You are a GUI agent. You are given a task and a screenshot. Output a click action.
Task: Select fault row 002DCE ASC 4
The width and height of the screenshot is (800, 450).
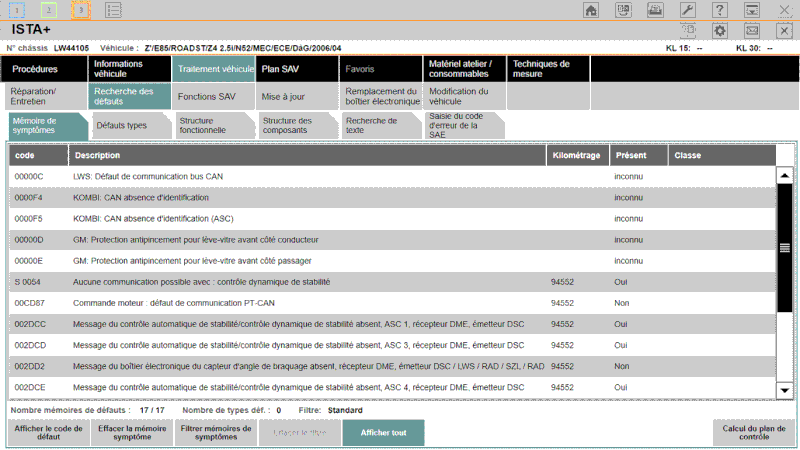pos(392,387)
